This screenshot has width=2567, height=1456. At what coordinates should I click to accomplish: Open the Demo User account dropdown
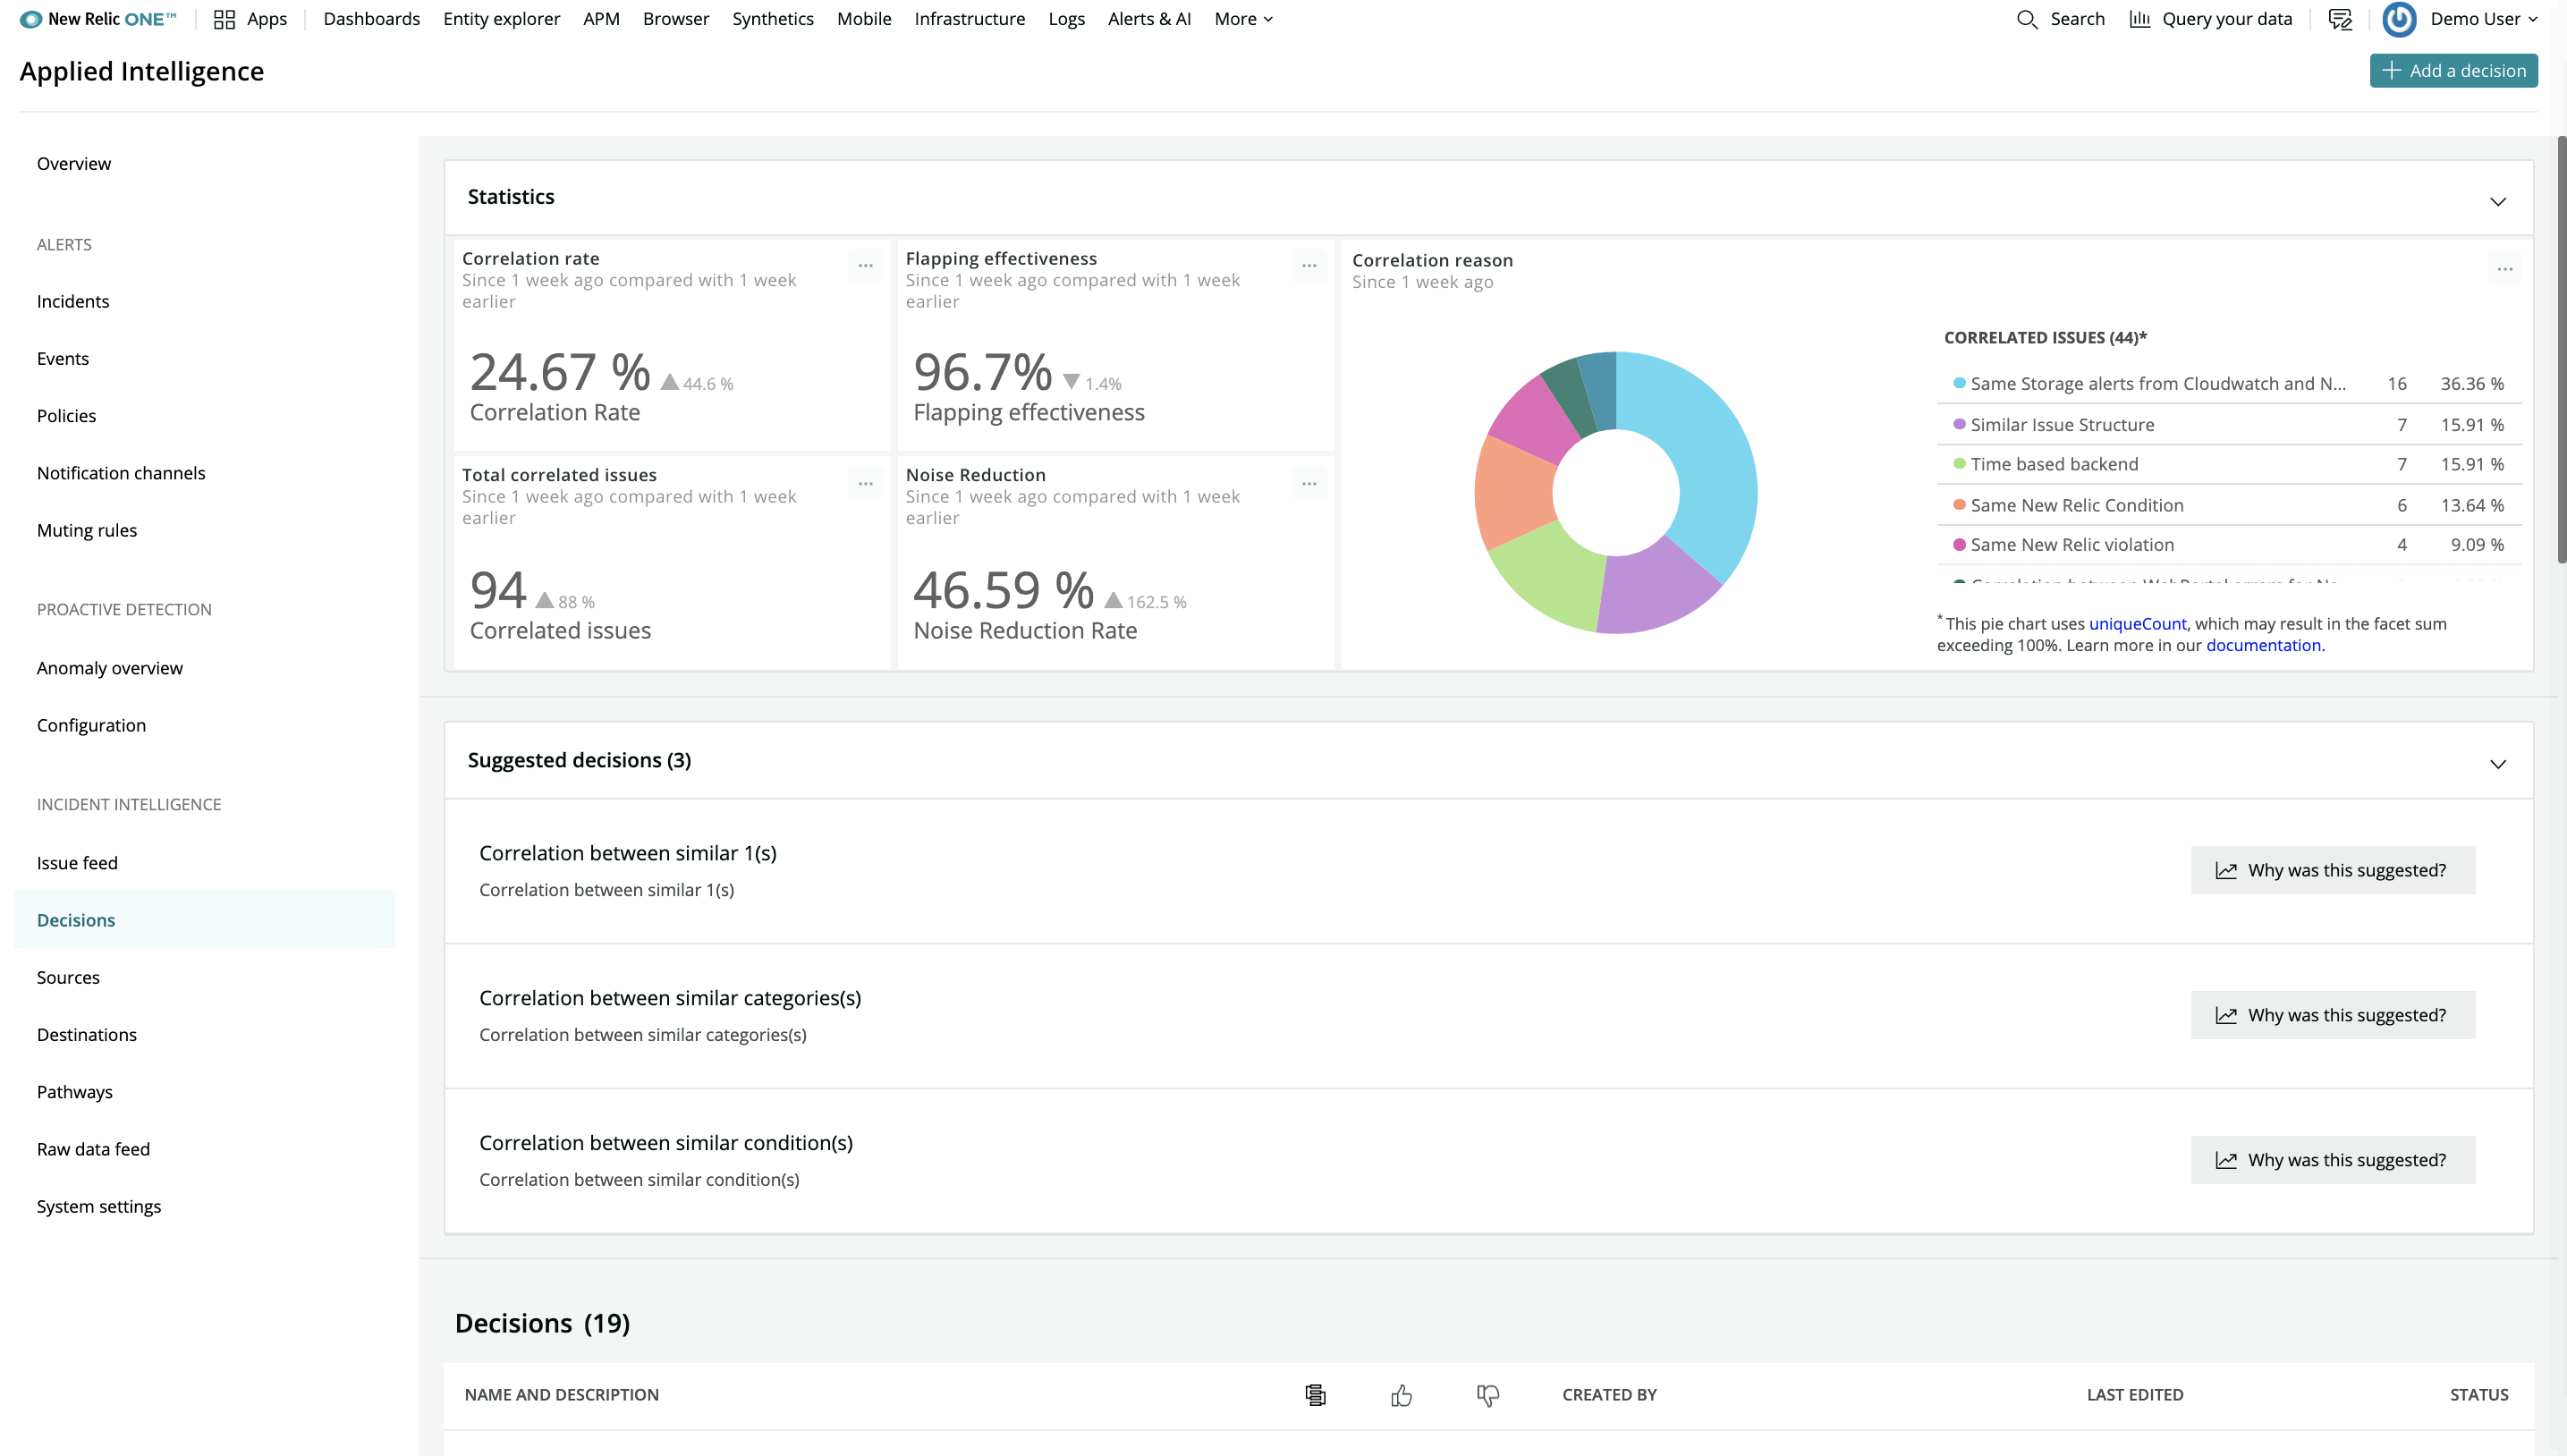point(2484,19)
